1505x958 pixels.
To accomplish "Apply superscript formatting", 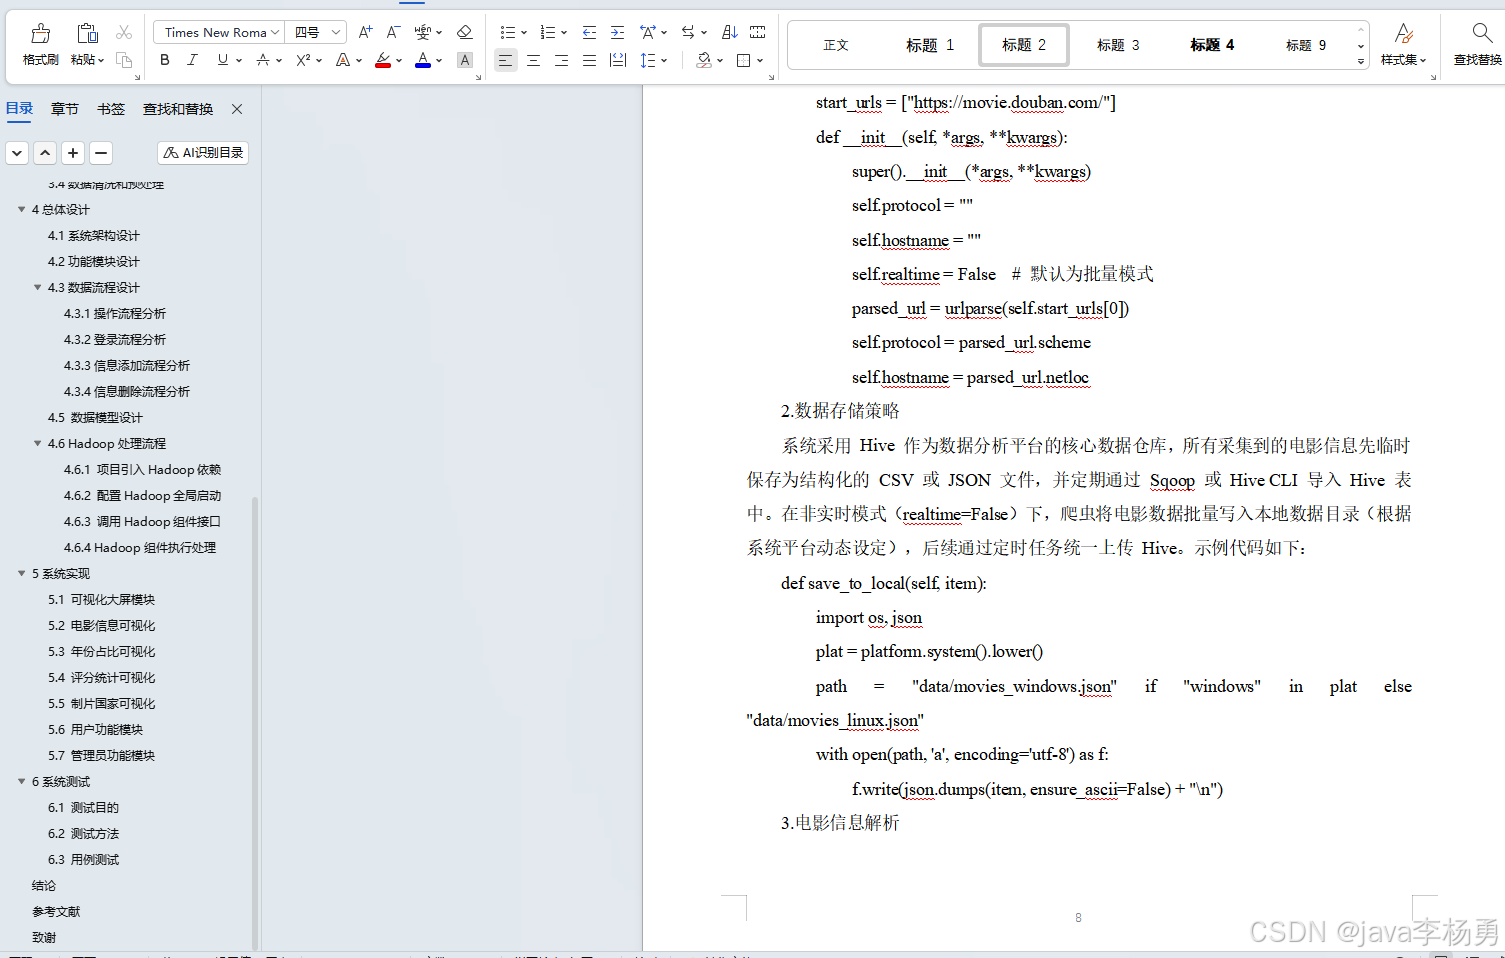I will click(x=305, y=60).
